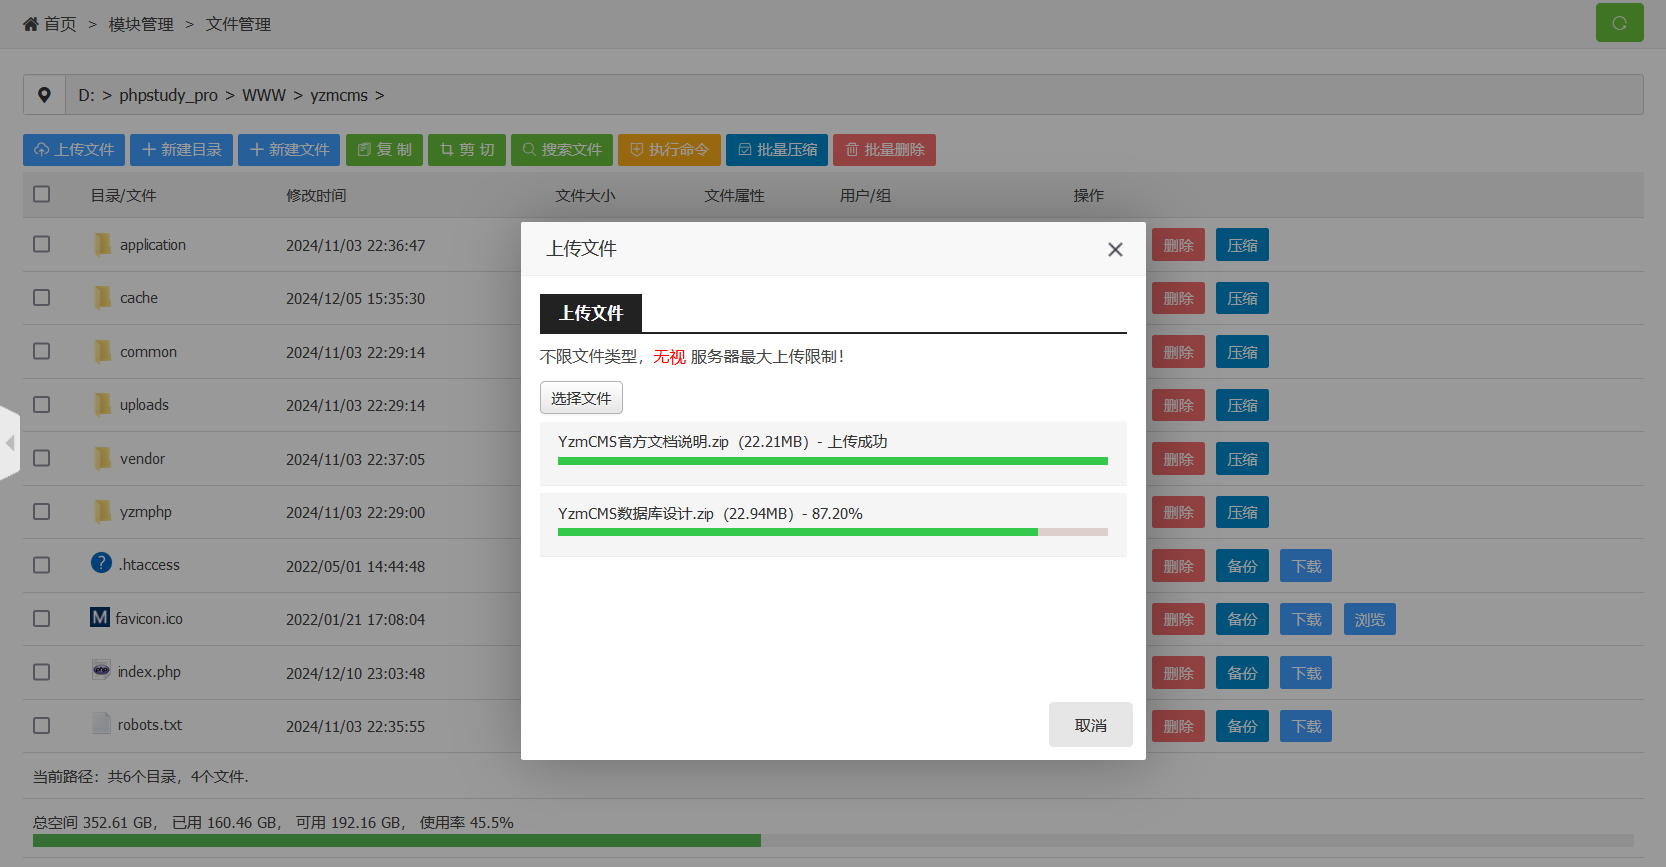Click the robots.txt document icon
This screenshot has height=867, width=1666.
101,724
